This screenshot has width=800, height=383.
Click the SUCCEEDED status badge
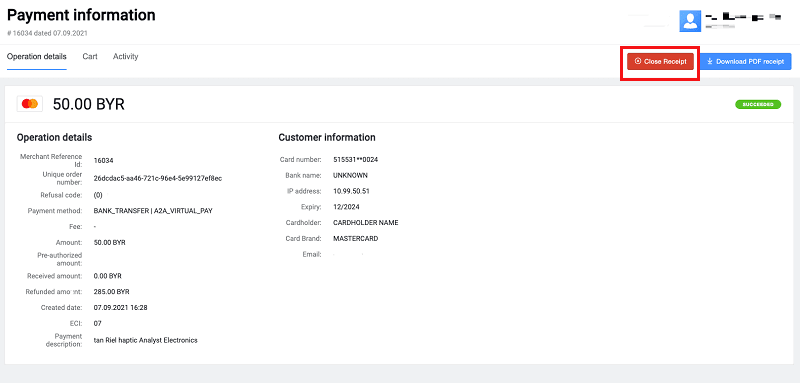pos(758,104)
